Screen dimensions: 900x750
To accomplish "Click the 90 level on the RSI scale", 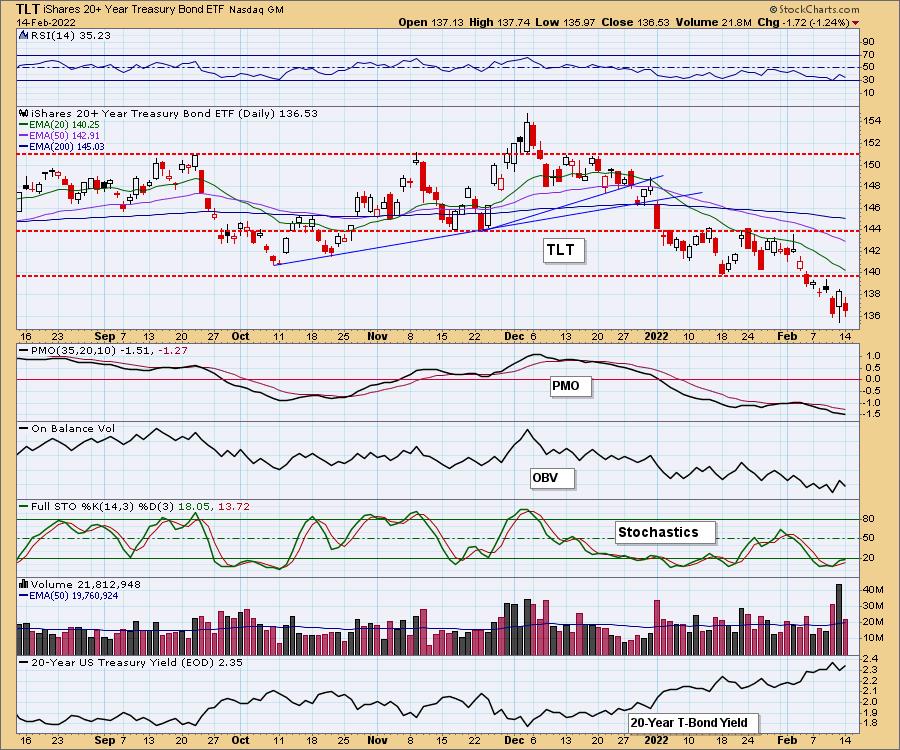I will pos(868,42).
